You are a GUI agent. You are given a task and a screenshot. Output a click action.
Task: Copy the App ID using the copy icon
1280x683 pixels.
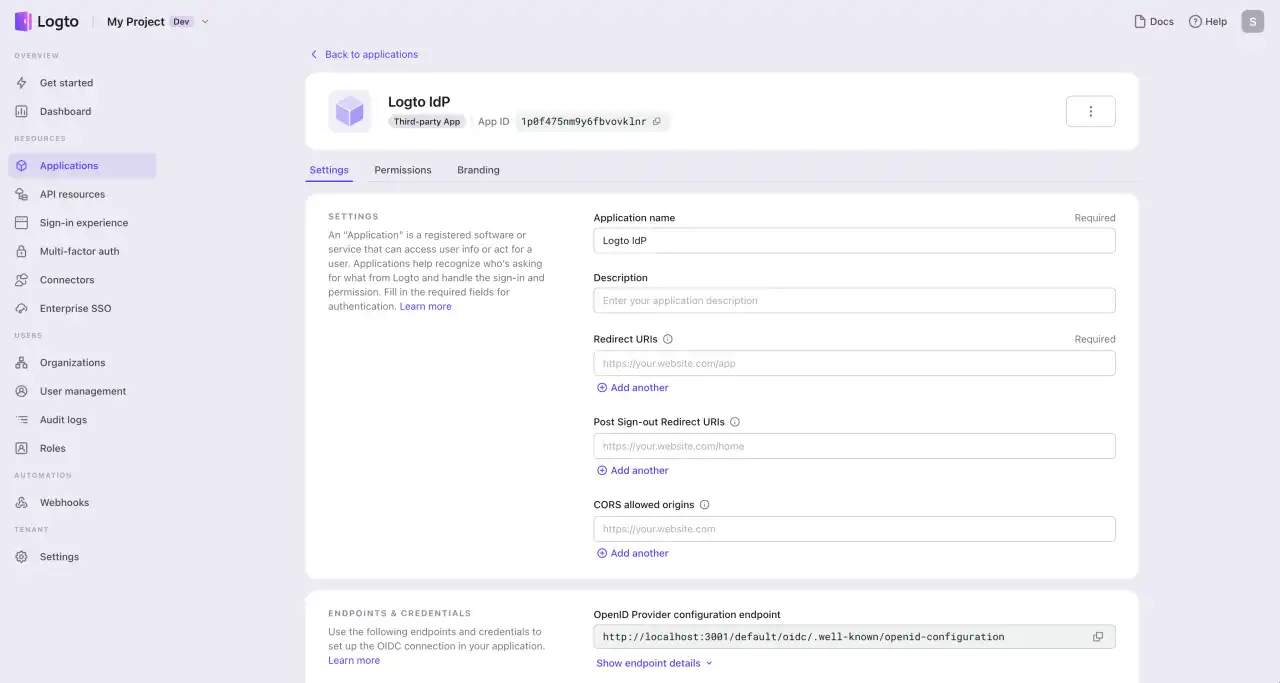click(656, 121)
